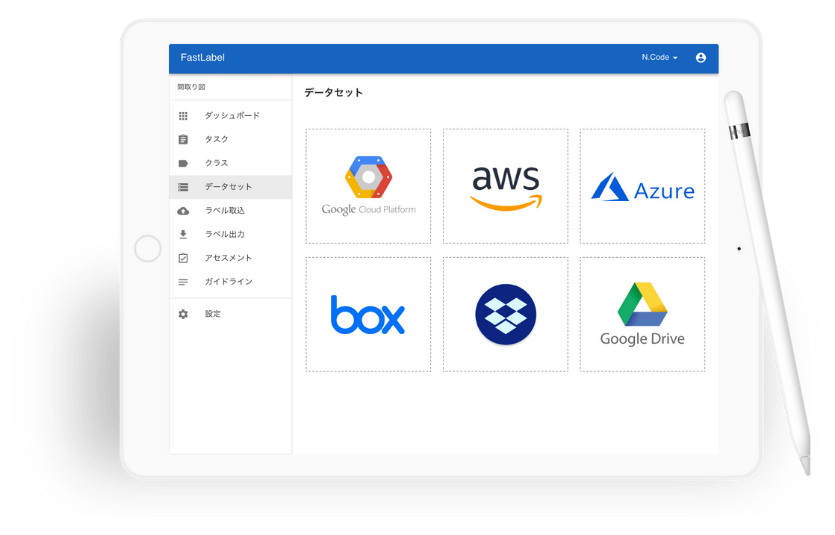Go to アセスメント in sidebar

[x=228, y=258]
